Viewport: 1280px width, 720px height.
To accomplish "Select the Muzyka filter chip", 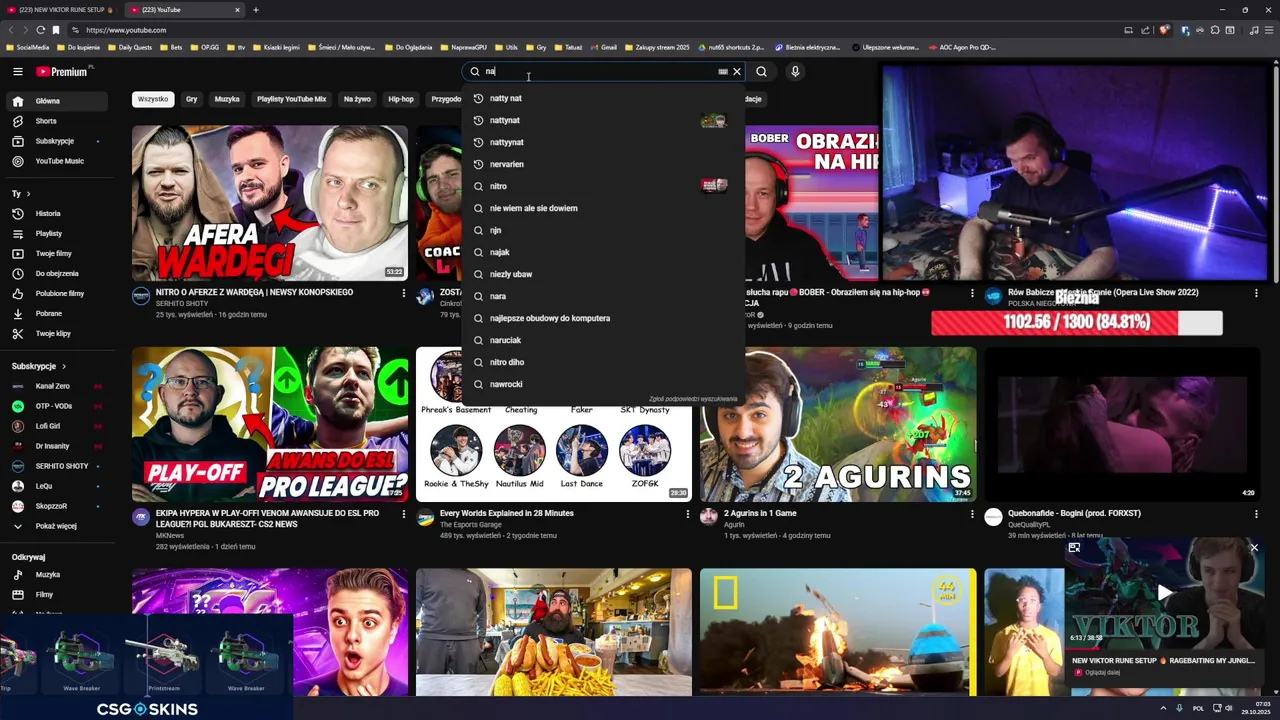I will 227,99.
